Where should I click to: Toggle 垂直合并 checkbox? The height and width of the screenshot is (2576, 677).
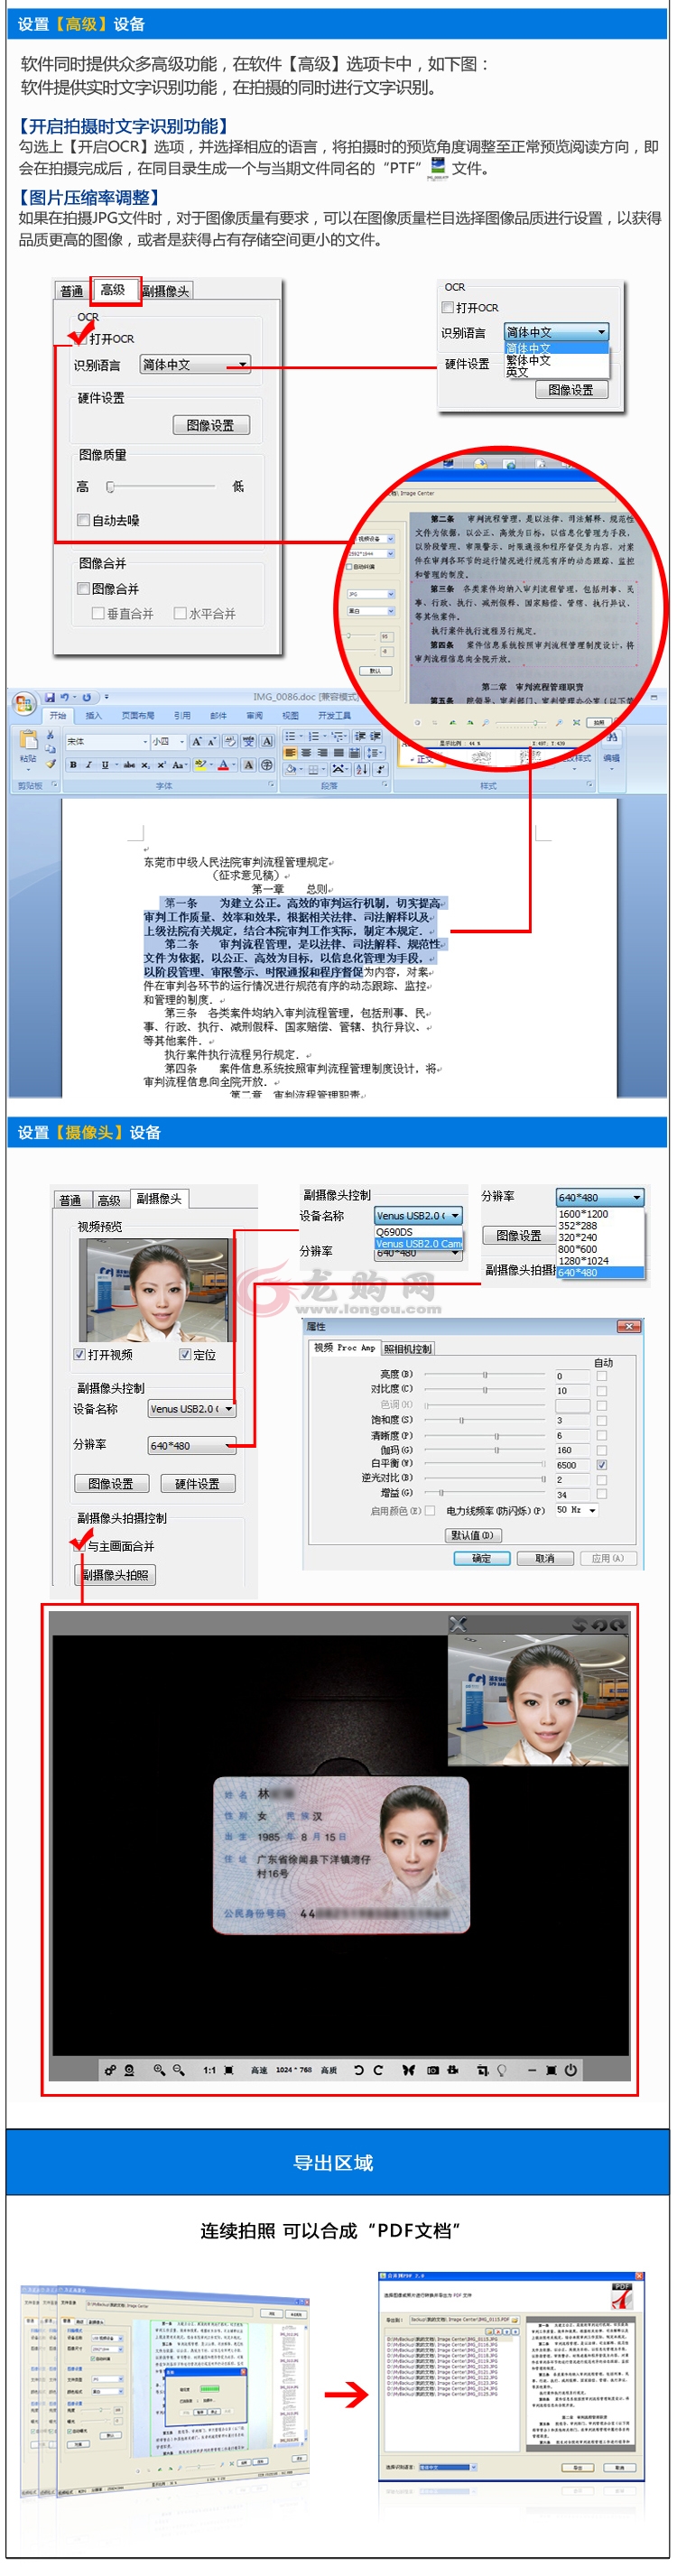coord(98,613)
